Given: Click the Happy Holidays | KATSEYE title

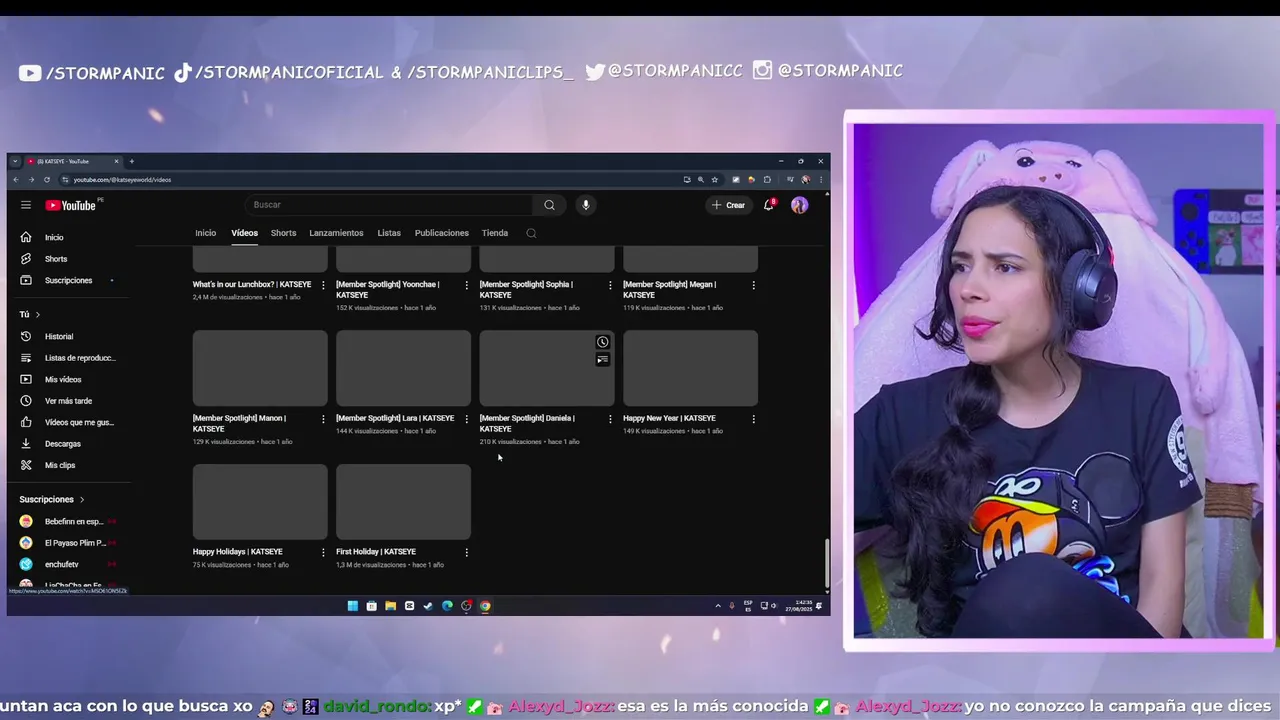Looking at the screenshot, I should 238,552.
